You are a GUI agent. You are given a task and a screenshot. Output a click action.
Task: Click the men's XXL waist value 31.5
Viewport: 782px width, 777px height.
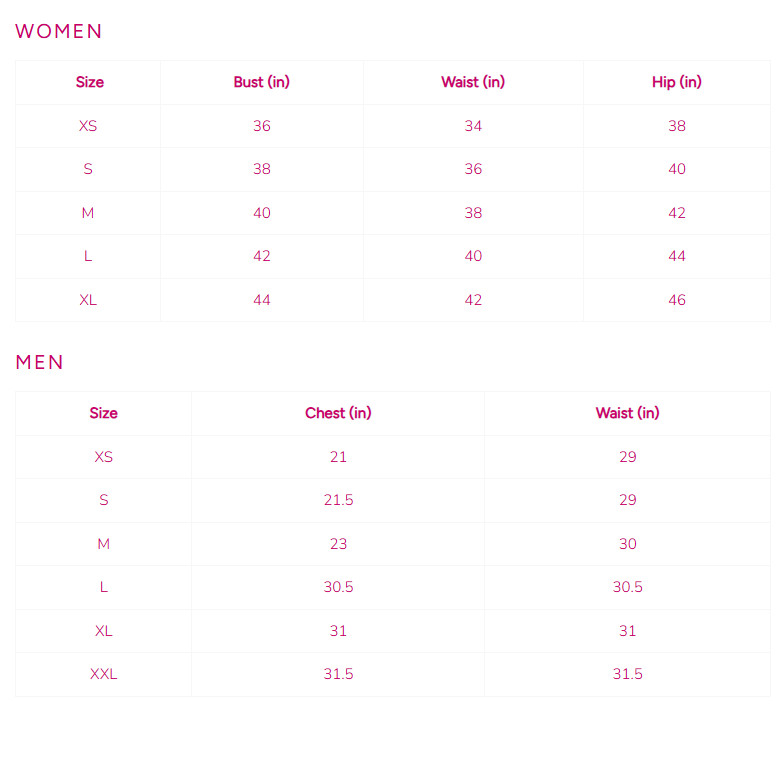pyautogui.click(x=627, y=674)
